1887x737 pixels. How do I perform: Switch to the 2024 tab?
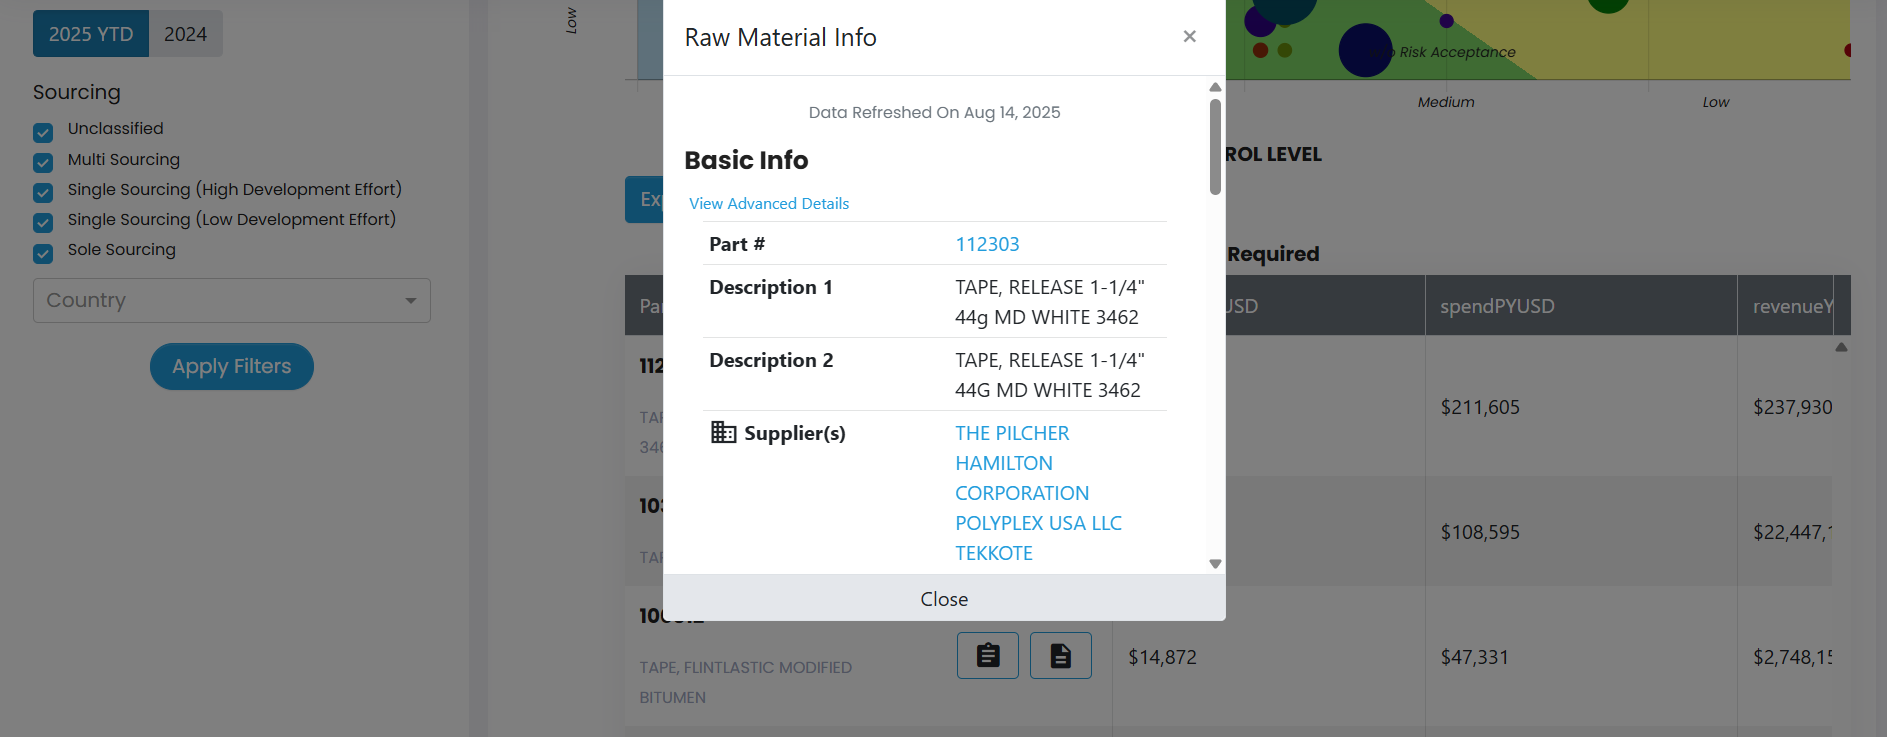(x=185, y=34)
